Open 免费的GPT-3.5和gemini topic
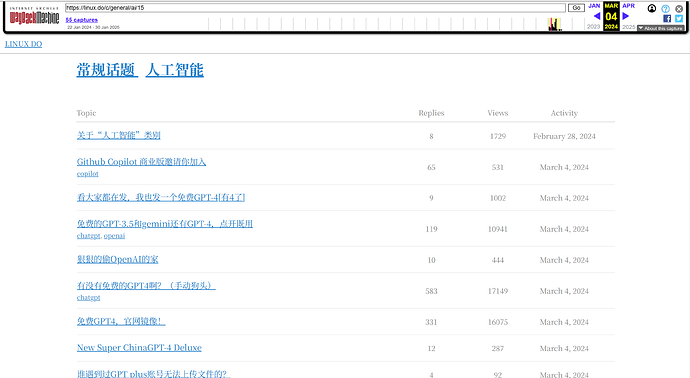The image size is (690, 378). (165, 224)
